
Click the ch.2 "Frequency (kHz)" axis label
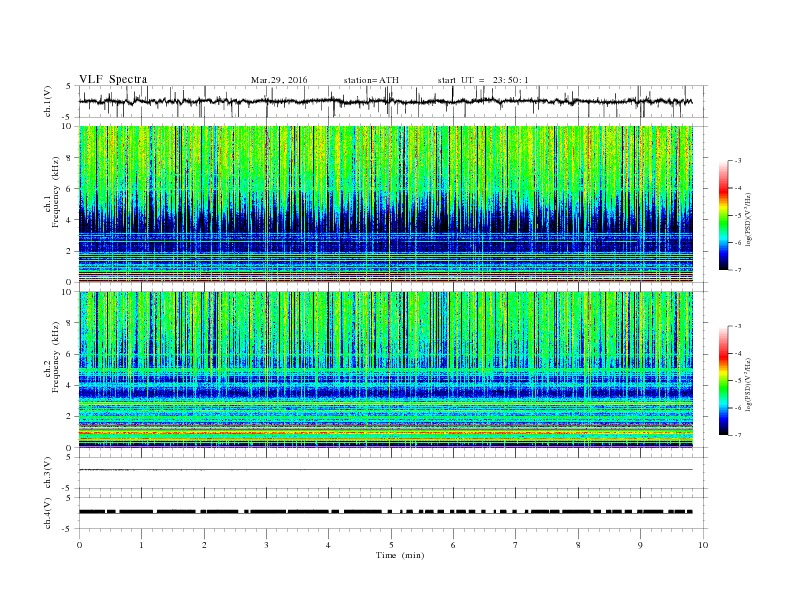point(56,358)
